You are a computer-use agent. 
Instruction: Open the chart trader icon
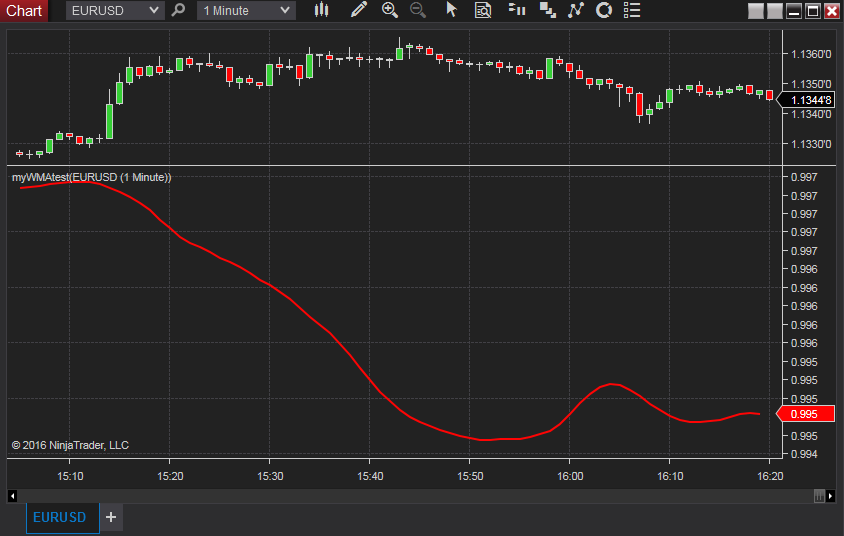(x=517, y=10)
